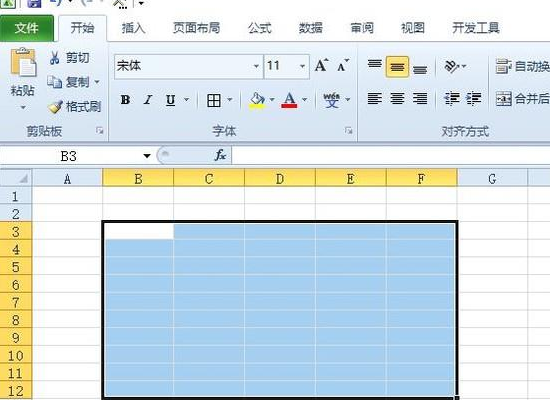
Task: Toggle Bold formatting
Action: pyautogui.click(x=125, y=100)
